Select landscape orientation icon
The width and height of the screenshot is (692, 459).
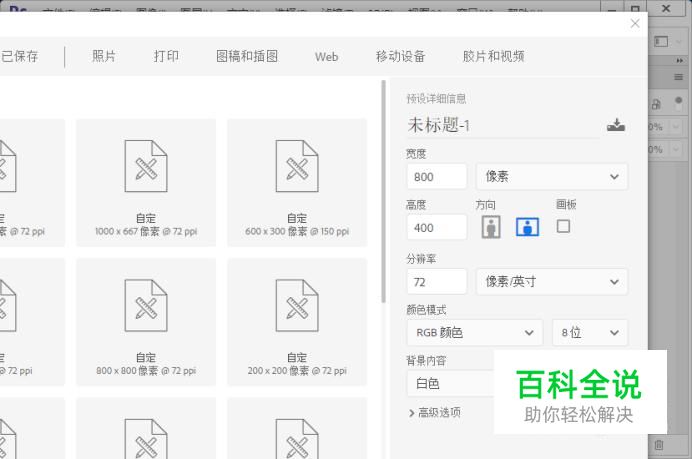(527, 227)
